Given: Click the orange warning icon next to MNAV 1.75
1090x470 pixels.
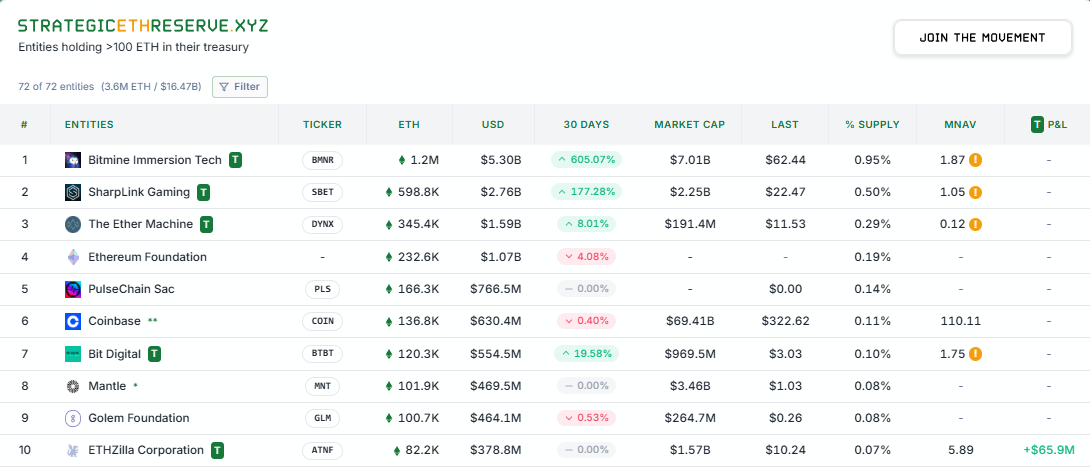Looking at the screenshot, I should 975,354.
